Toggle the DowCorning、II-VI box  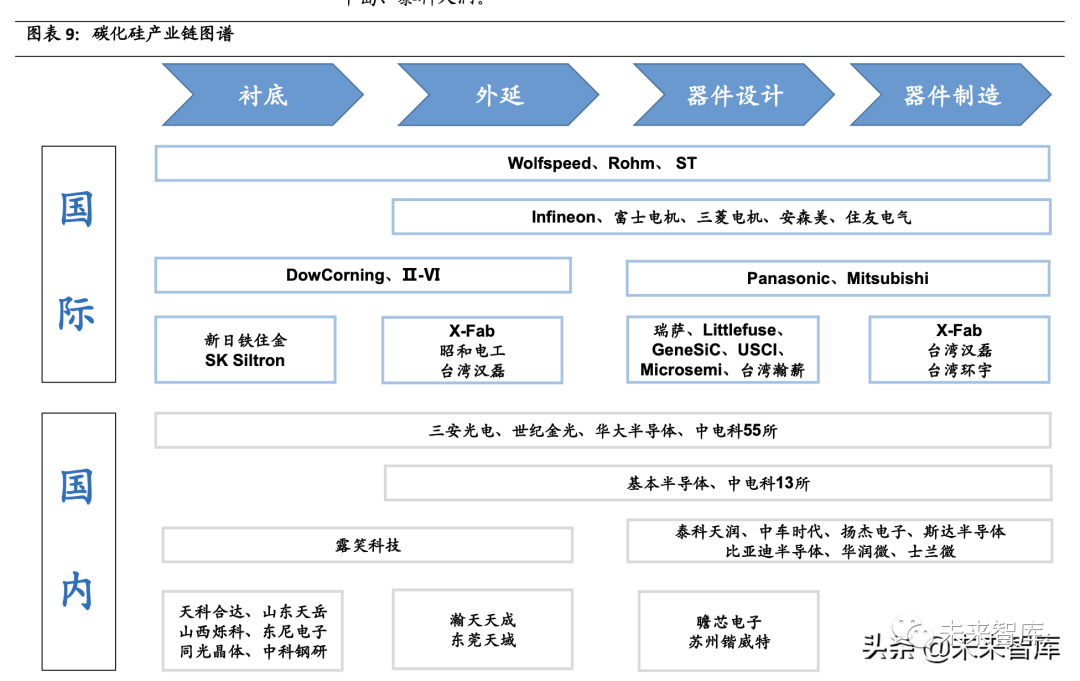(x=362, y=275)
